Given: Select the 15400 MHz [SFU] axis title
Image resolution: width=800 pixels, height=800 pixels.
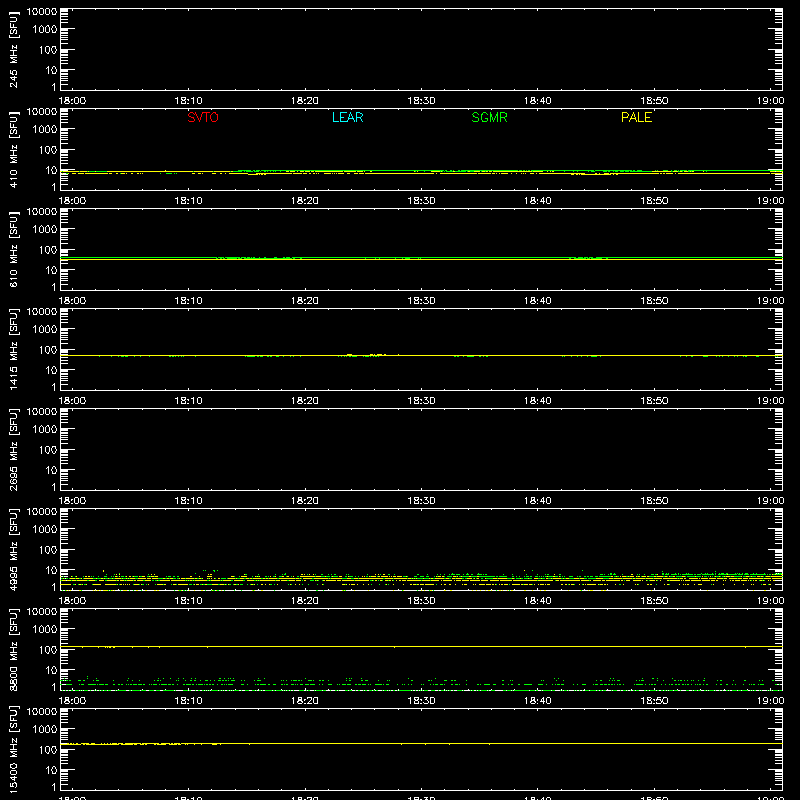Looking at the screenshot, I should (14, 749).
